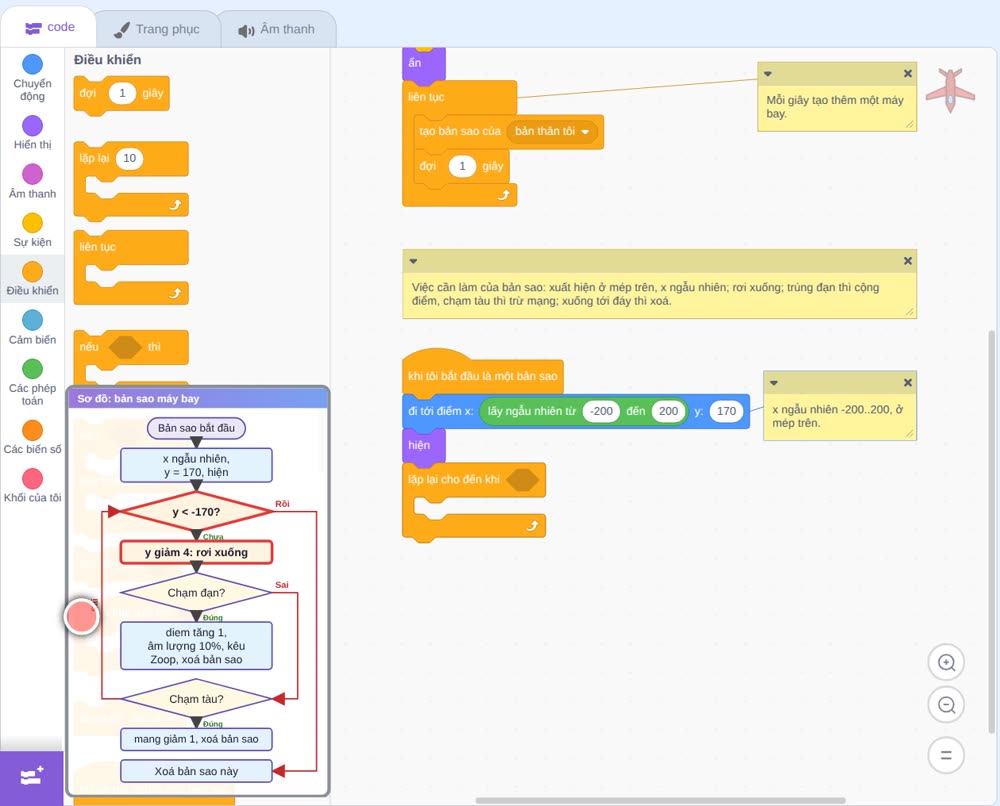Image resolution: width=1000 pixels, height=806 pixels.
Task: Click the "Chạm đạn?" flowchart diamond
Action: point(196,592)
